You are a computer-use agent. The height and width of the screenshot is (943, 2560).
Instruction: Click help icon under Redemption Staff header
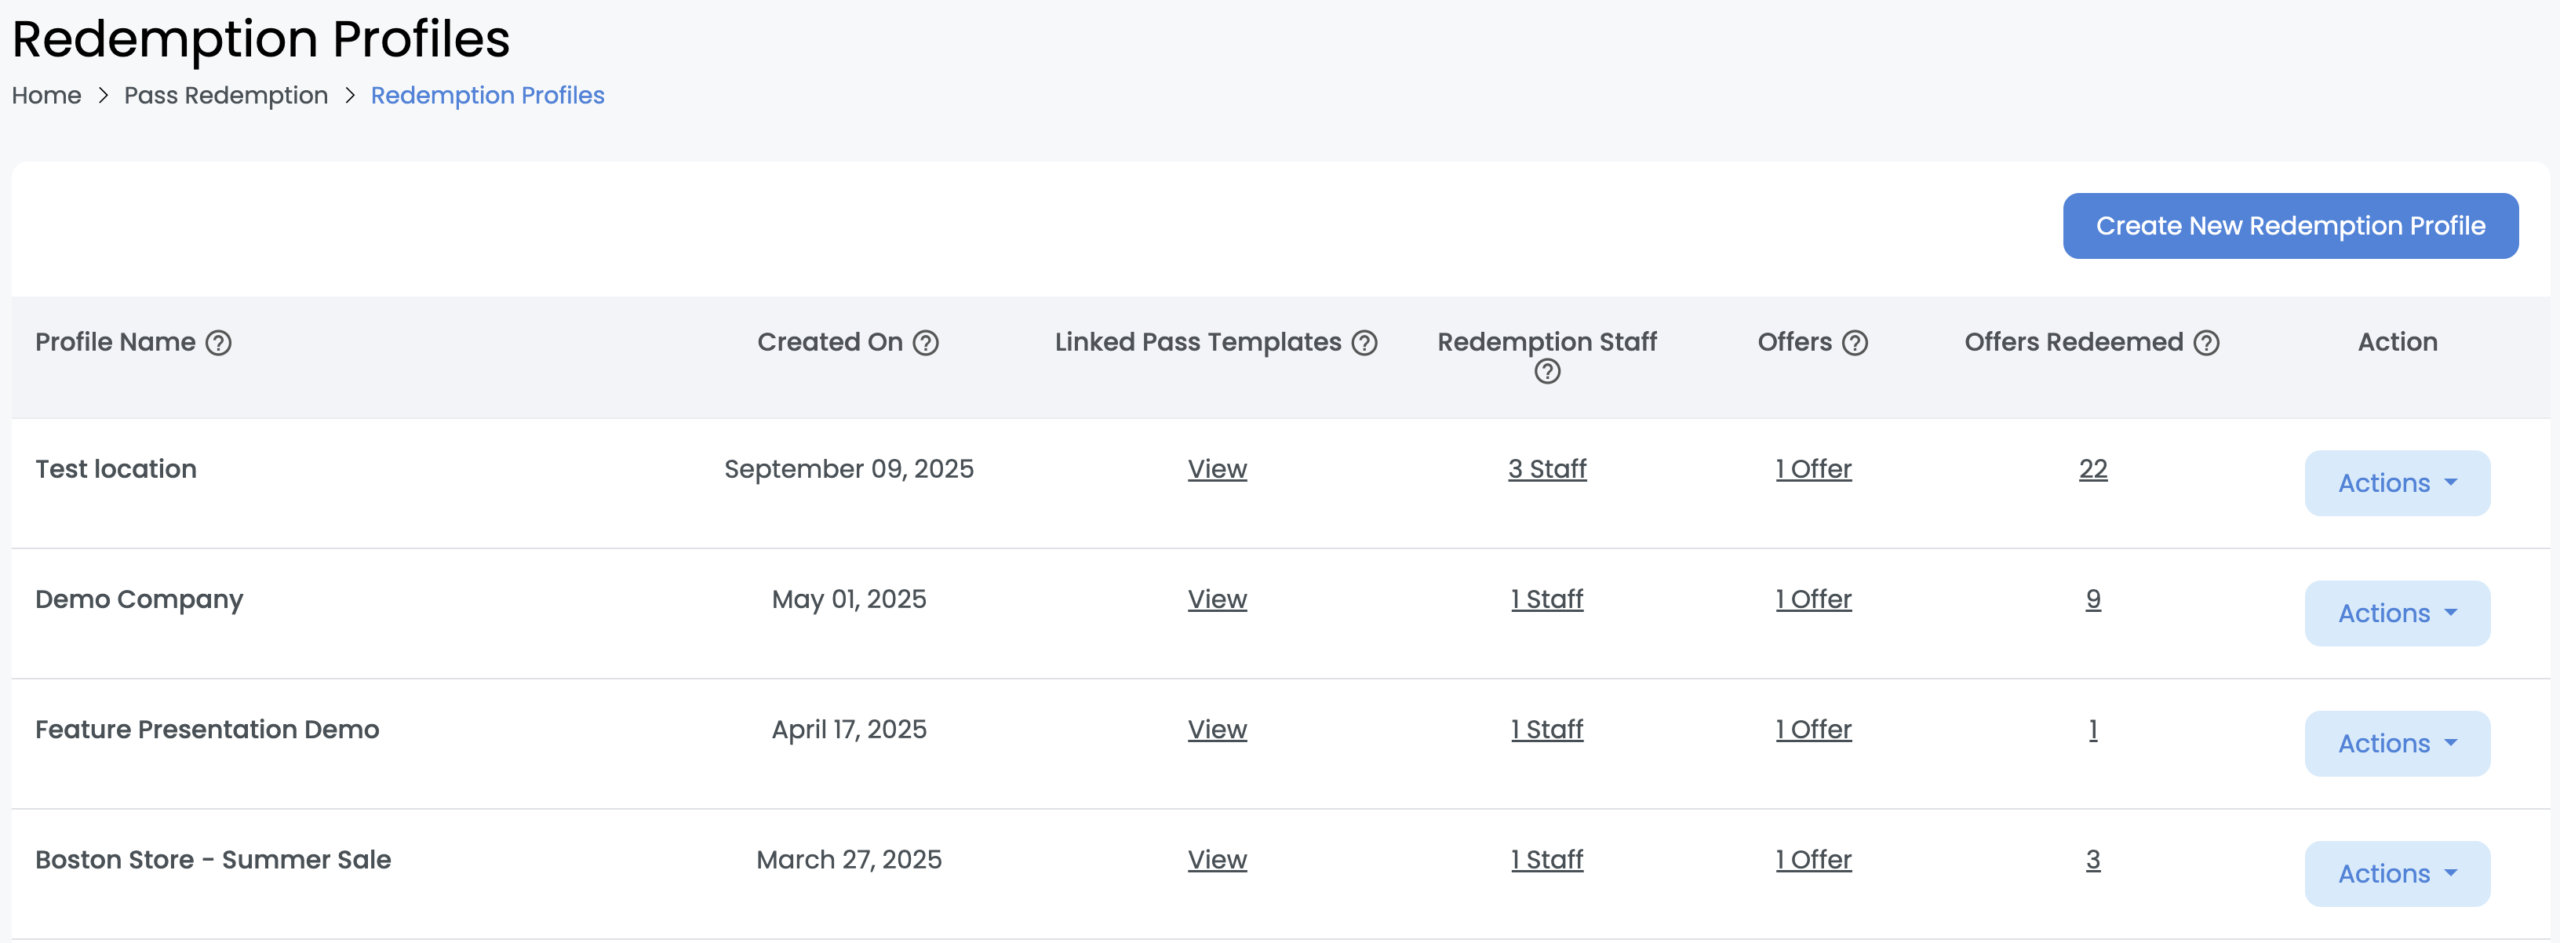point(1547,372)
